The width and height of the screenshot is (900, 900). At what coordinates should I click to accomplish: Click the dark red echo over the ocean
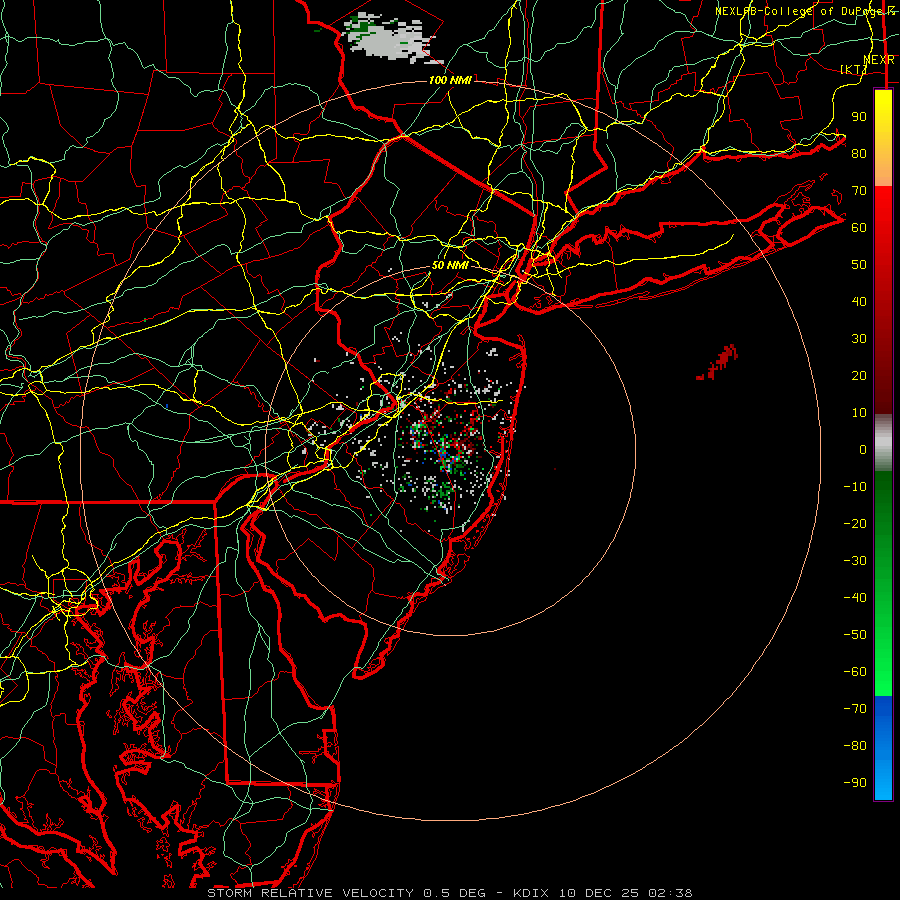point(717,362)
